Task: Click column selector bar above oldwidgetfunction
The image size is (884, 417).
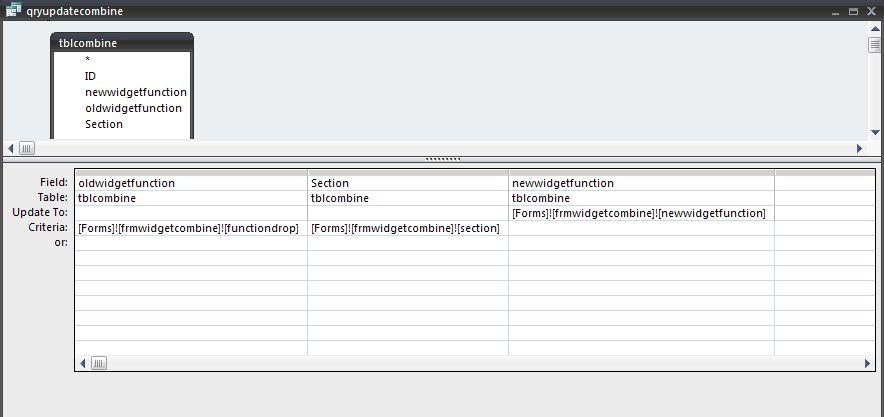Action: point(191,172)
